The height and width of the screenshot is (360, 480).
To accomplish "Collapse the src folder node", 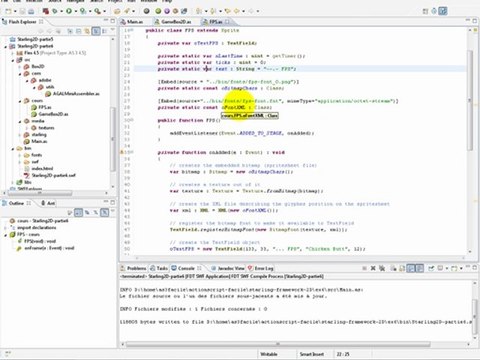I will click(13, 60).
